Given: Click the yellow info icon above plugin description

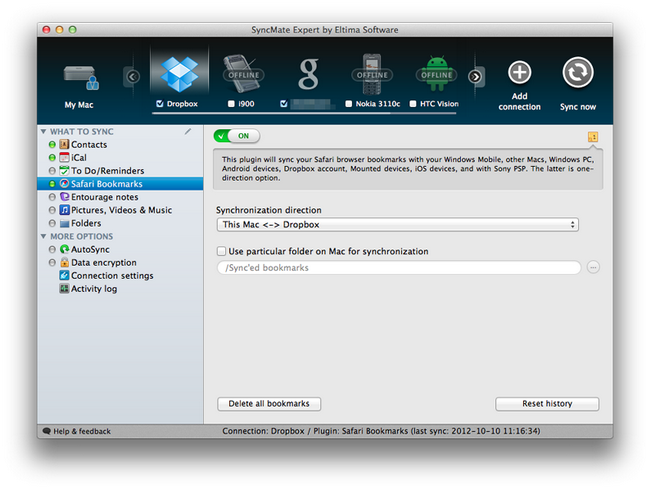Looking at the screenshot, I should click(x=593, y=136).
